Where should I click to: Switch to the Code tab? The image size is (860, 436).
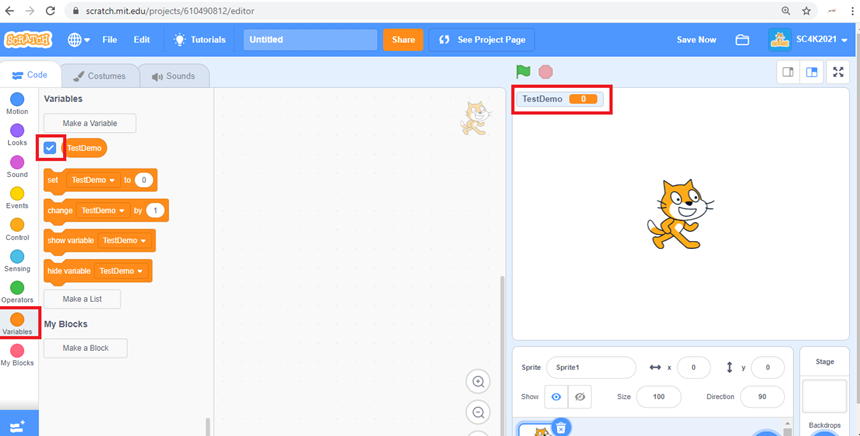coord(30,75)
